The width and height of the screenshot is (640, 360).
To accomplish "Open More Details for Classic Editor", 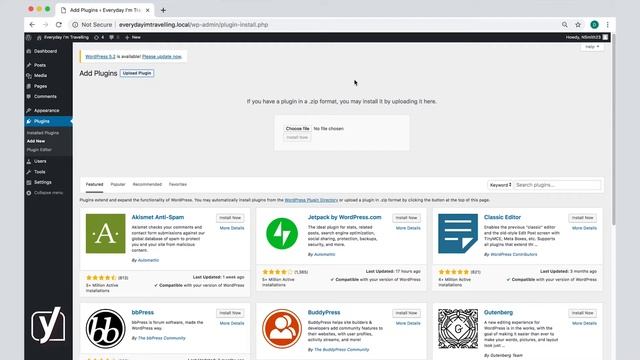I will click(x=584, y=228).
